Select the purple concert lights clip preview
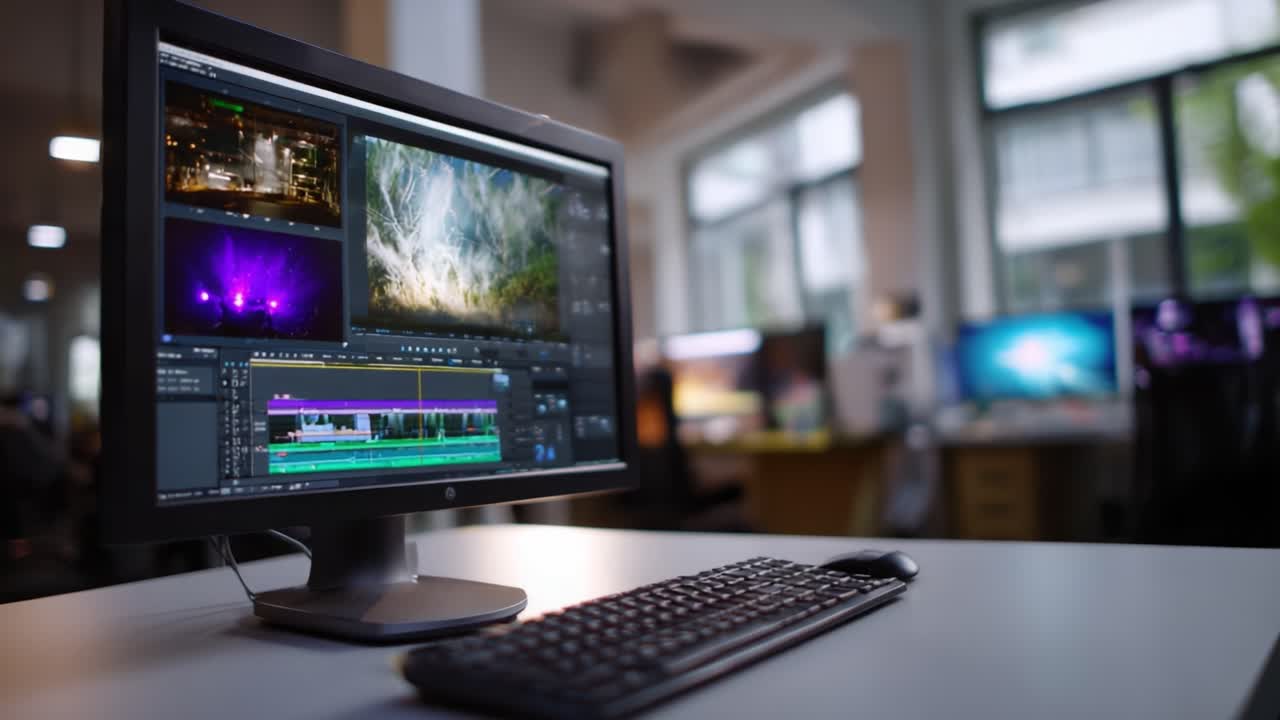This screenshot has width=1280, height=720. tap(253, 282)
